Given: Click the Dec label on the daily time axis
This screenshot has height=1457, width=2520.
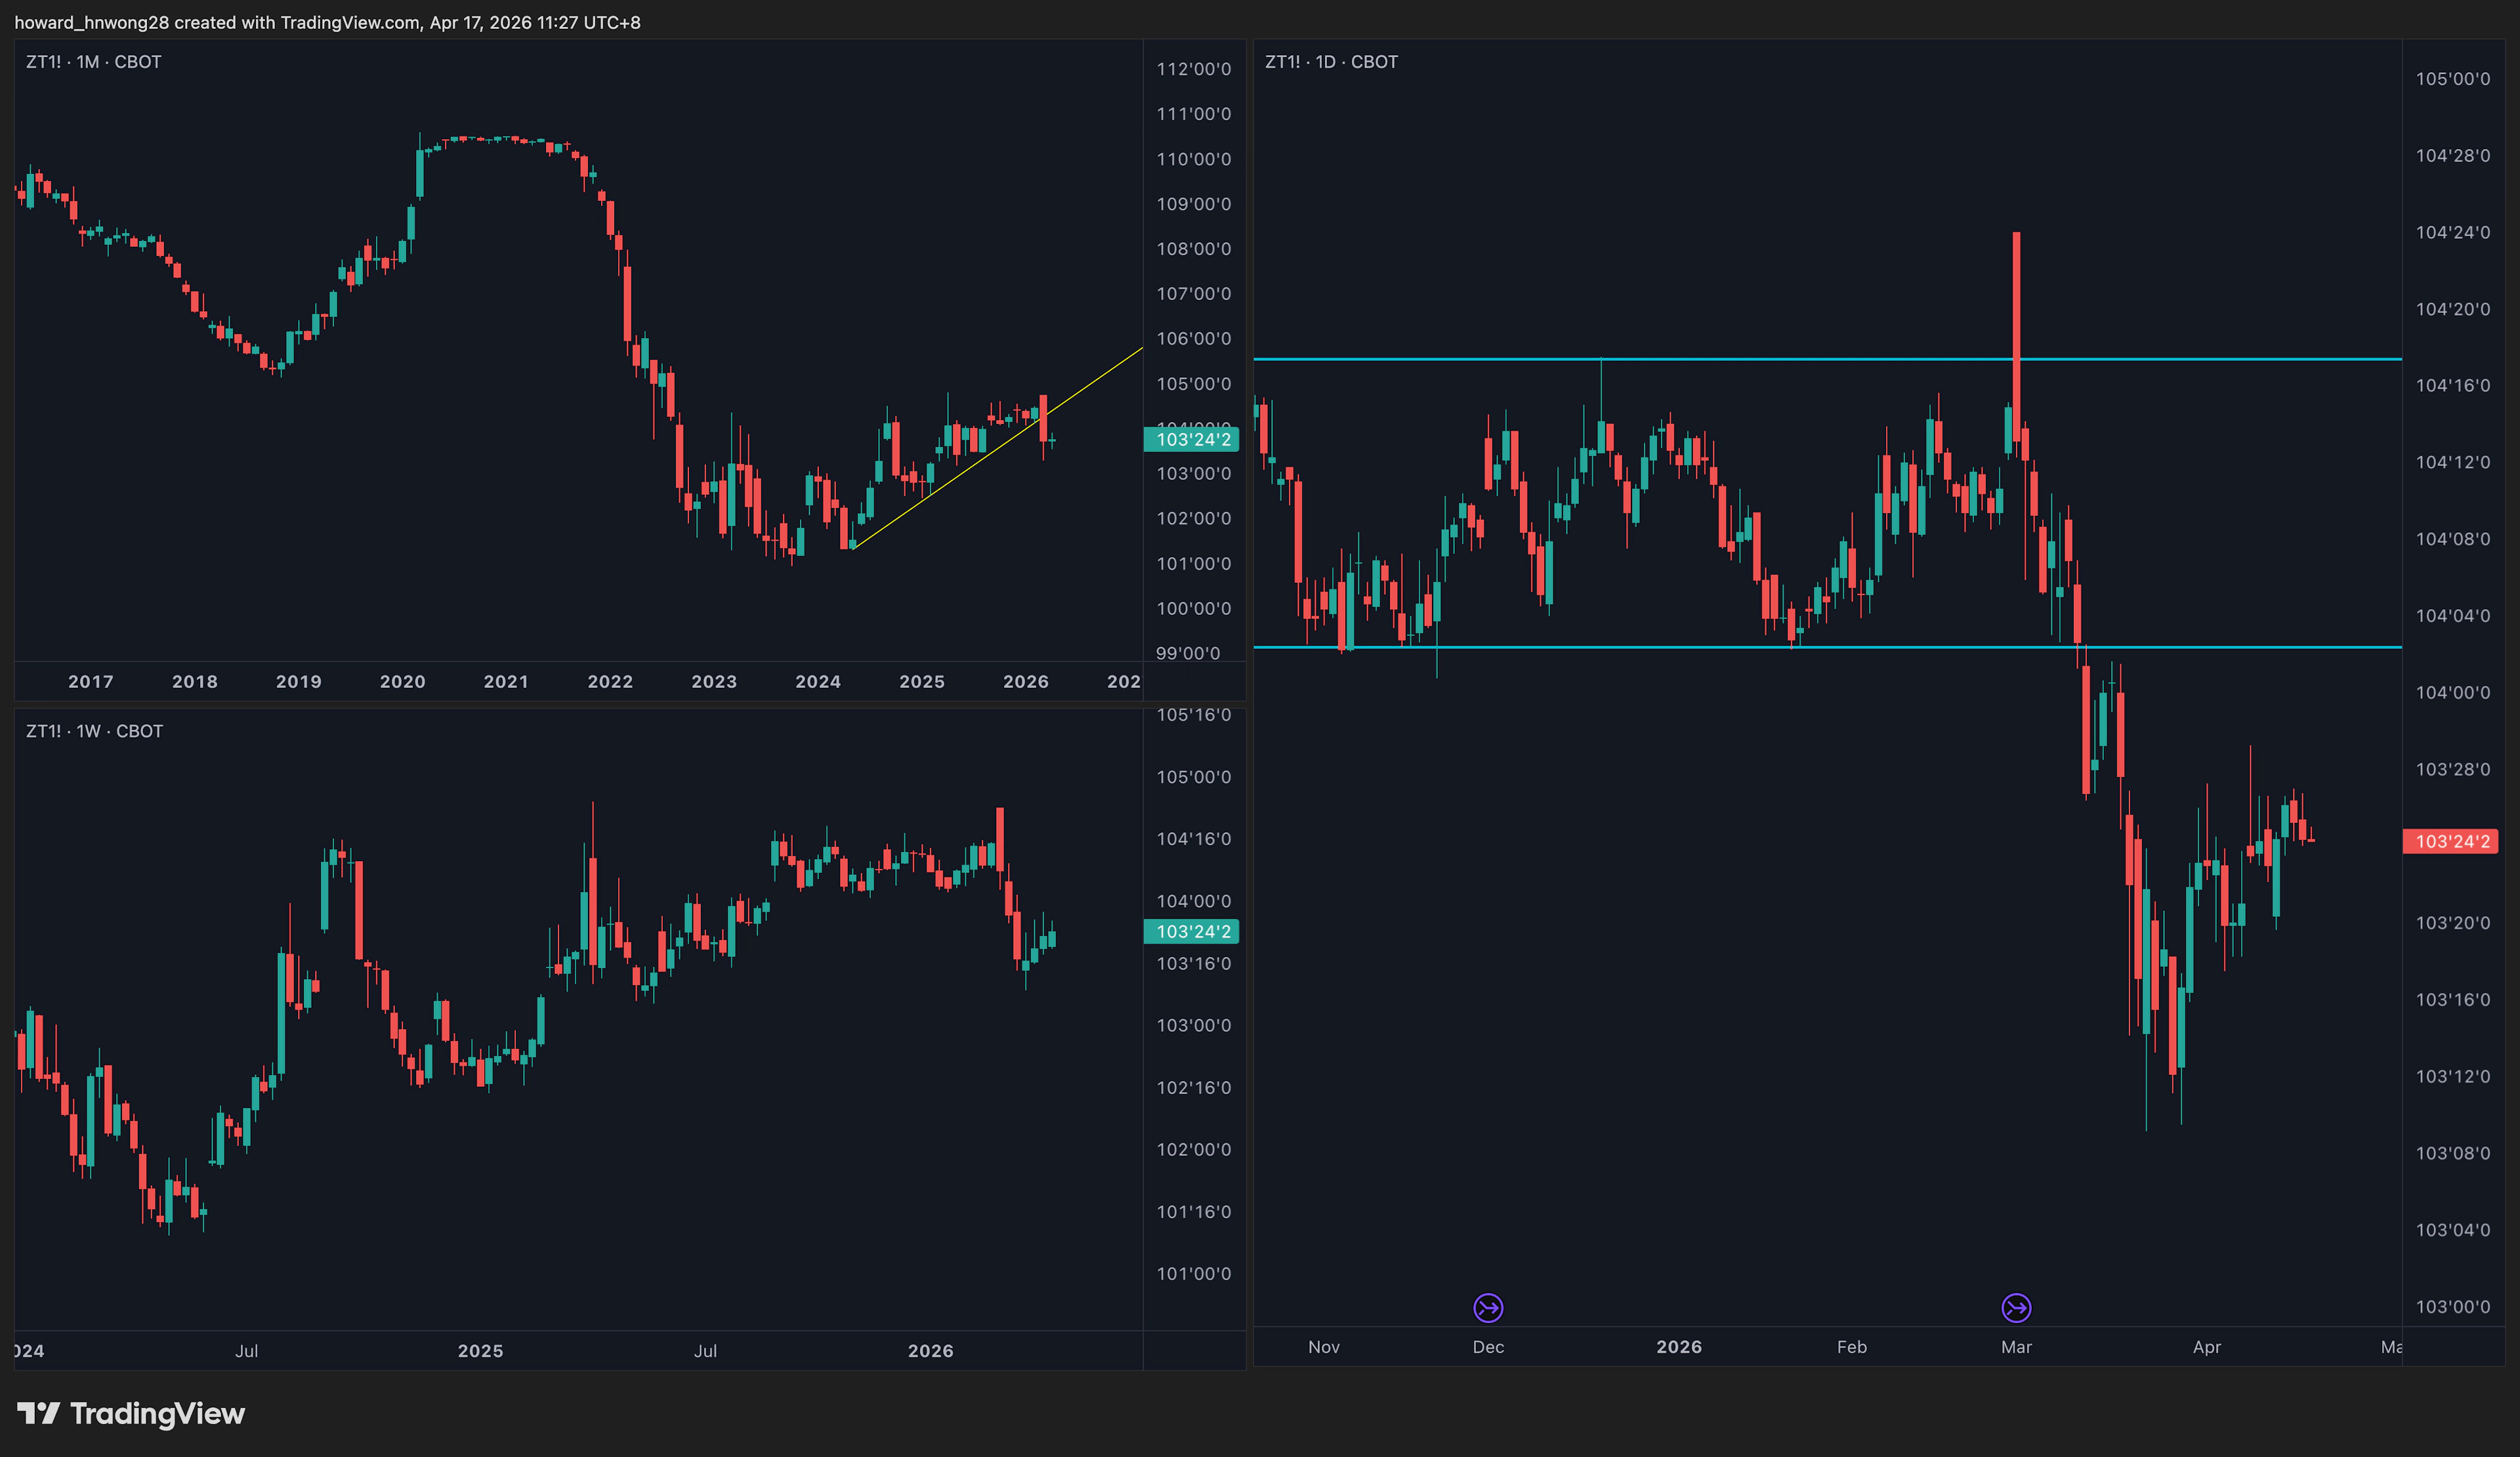Looking at the screenshot, I should coord(1488,1347).
